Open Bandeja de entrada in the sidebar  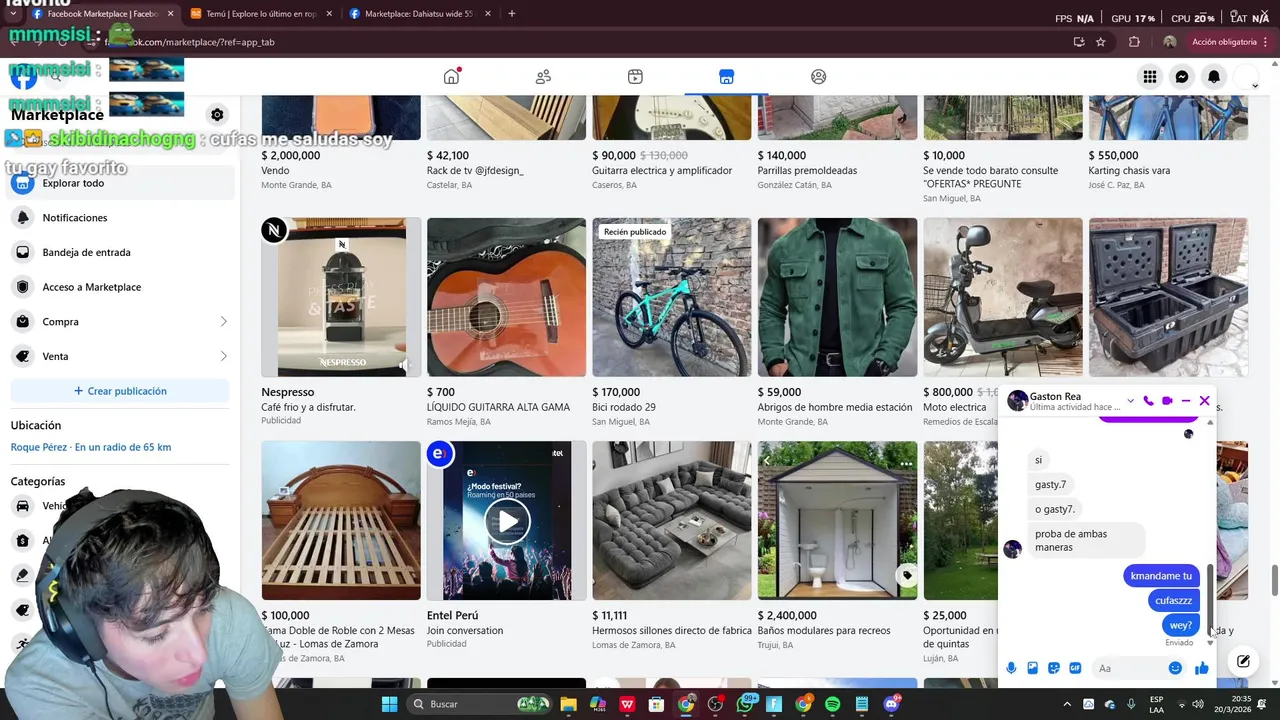tap(120, 252)
